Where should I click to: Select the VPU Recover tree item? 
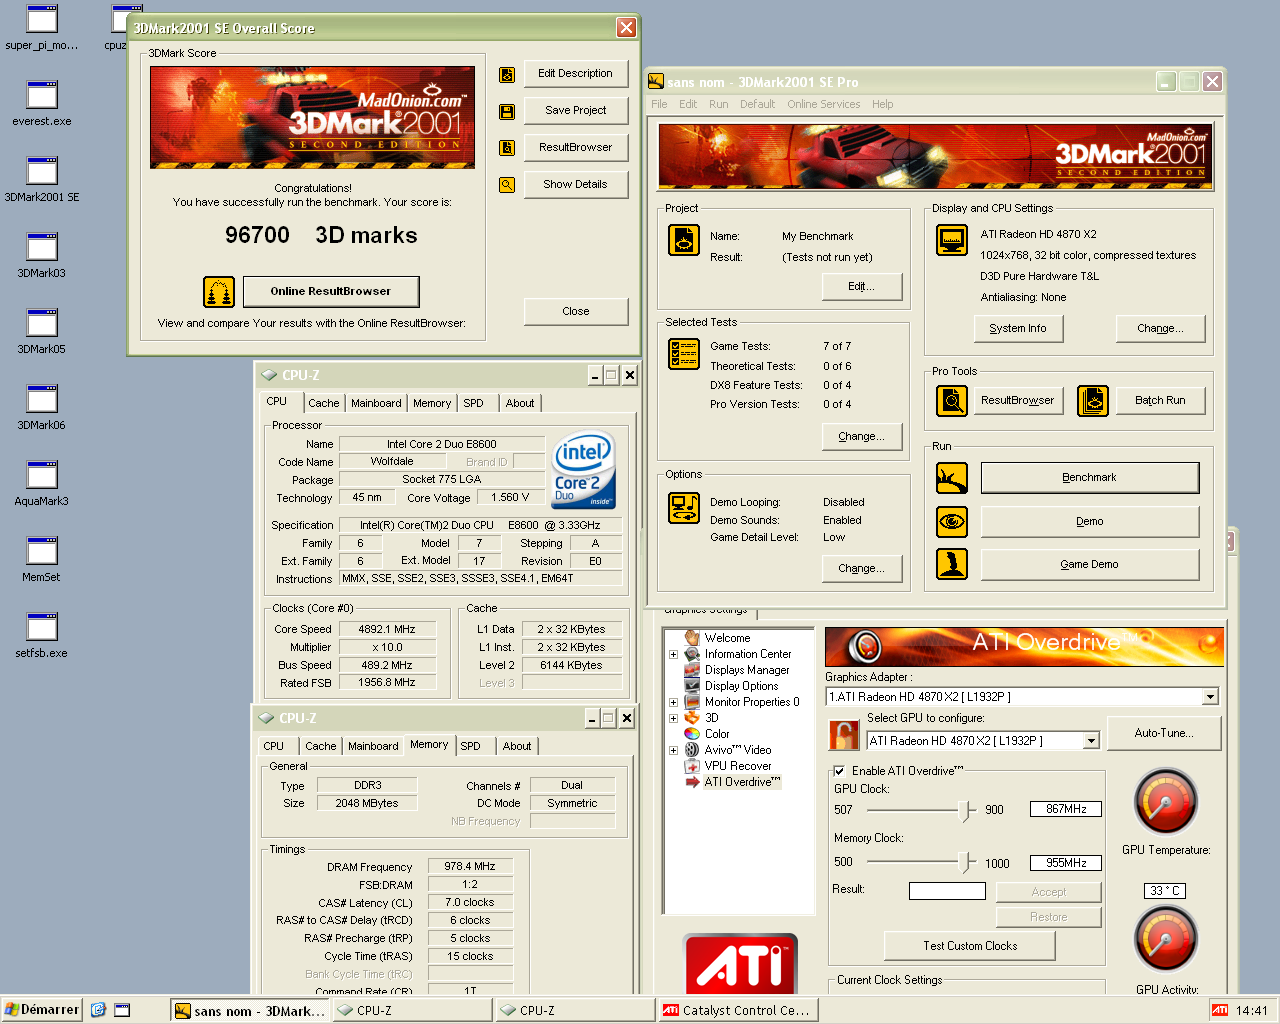click(737, 766)
